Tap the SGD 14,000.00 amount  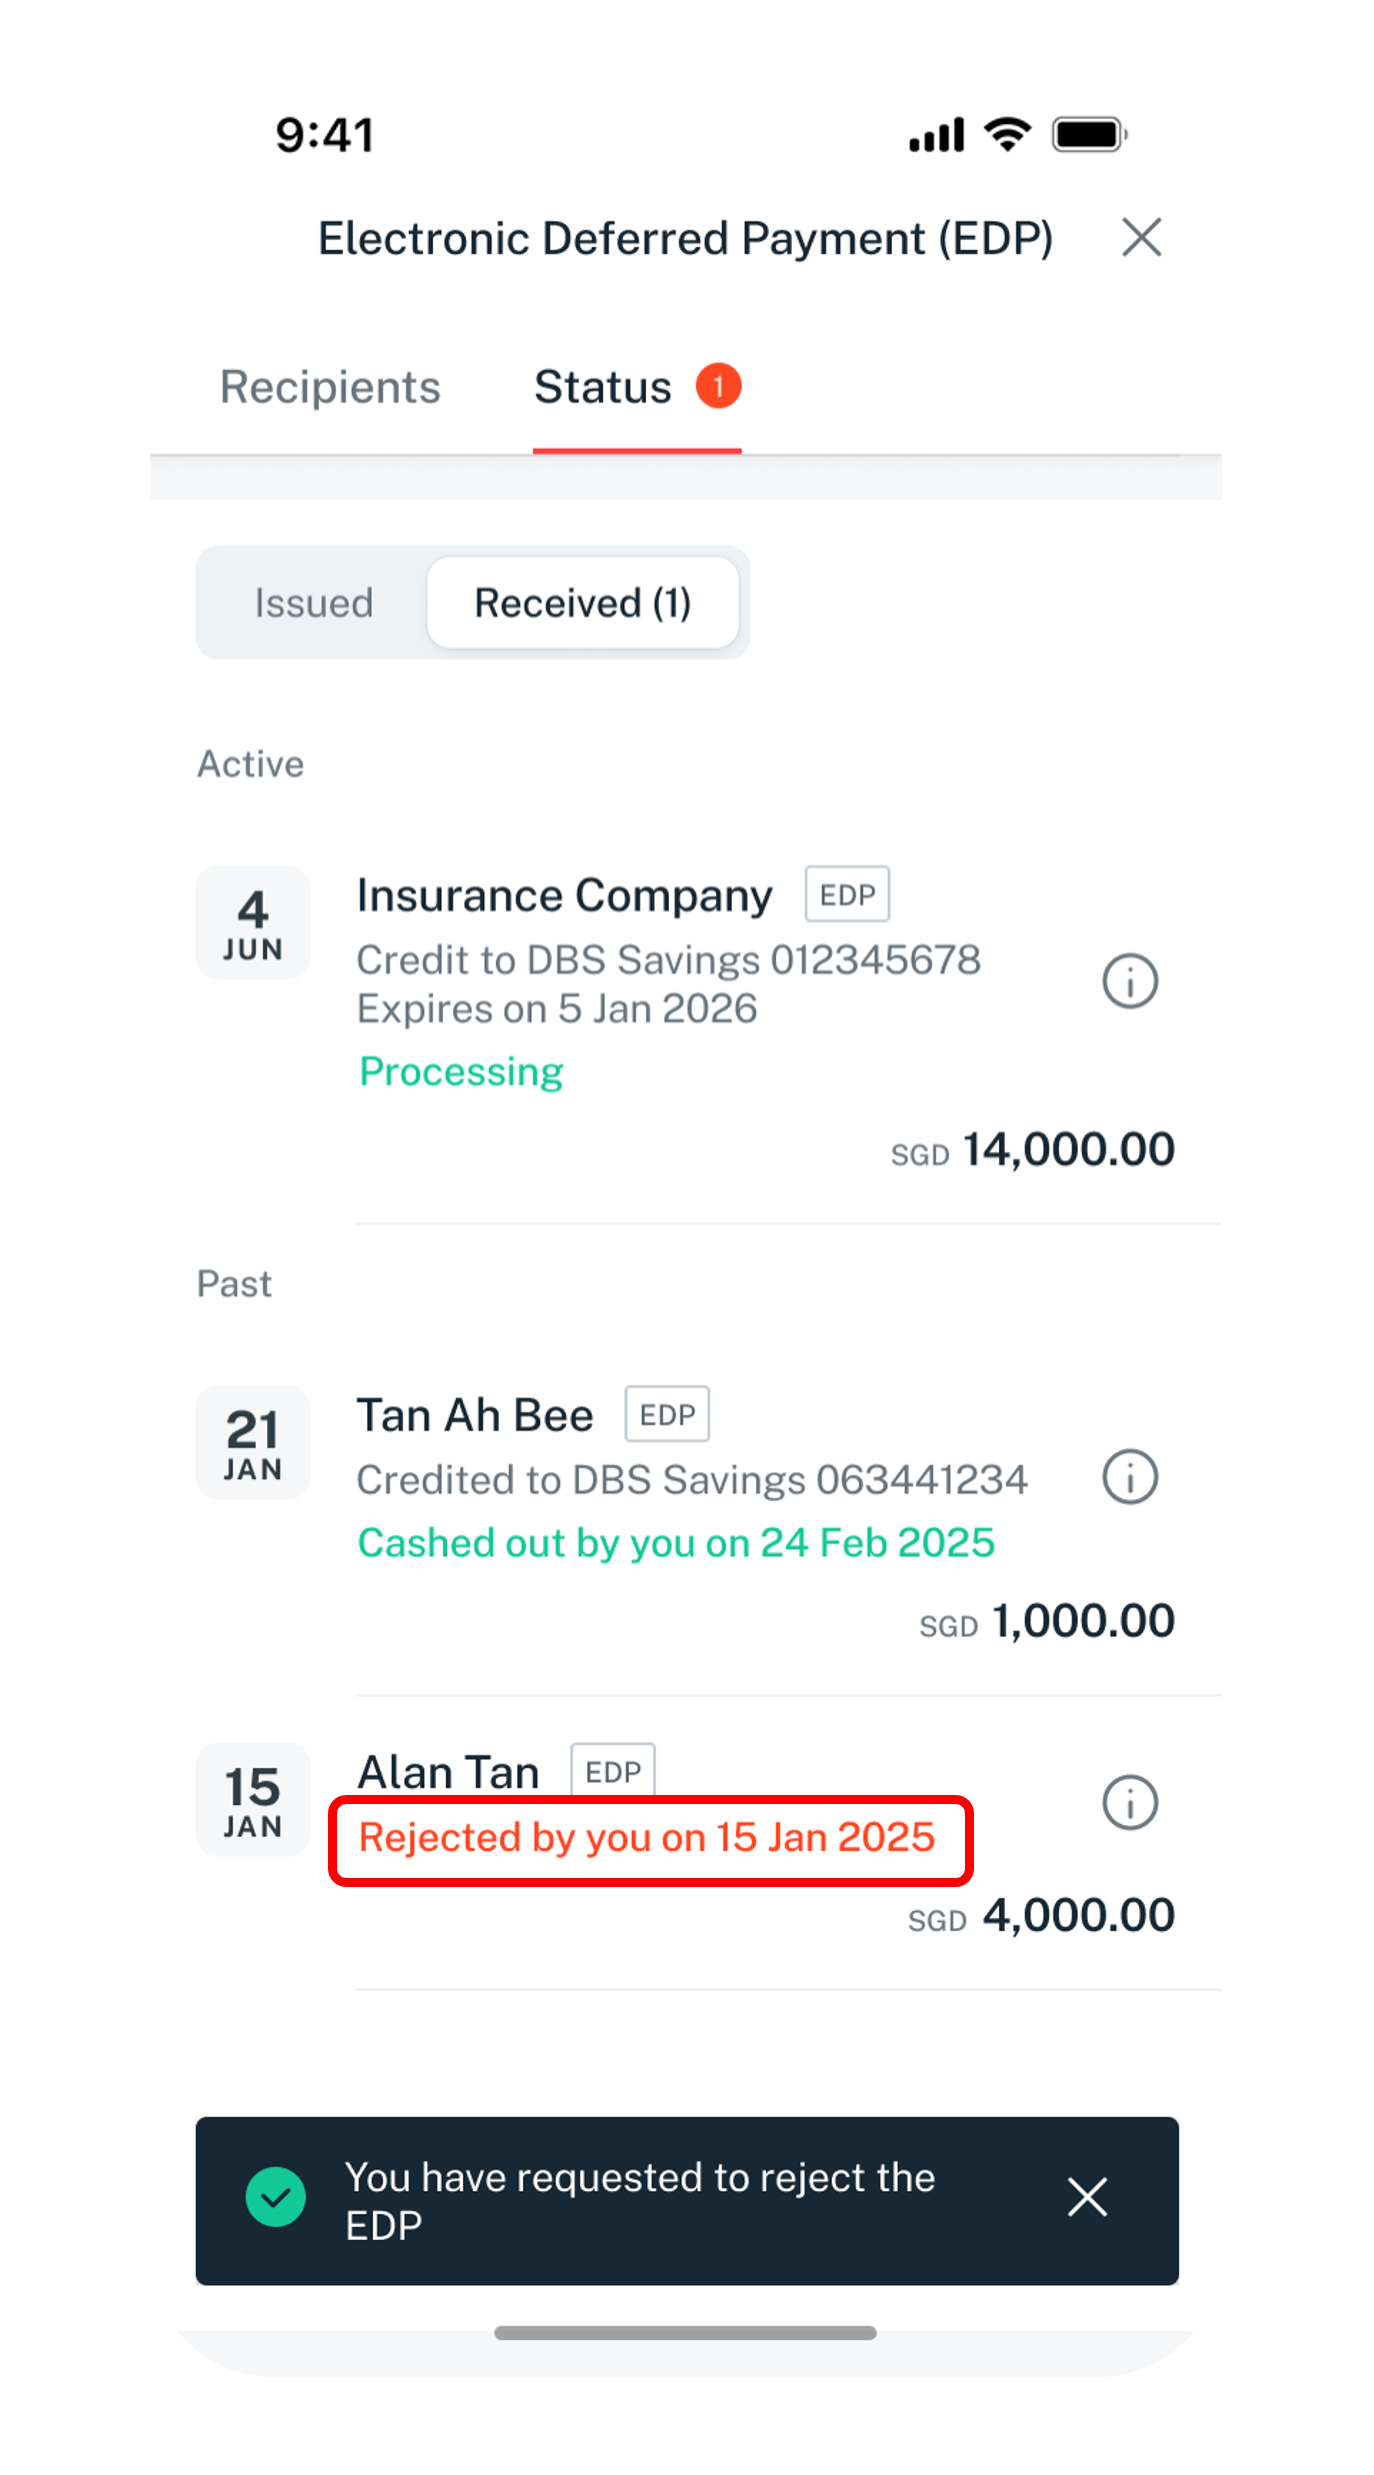point(1033,1150)
